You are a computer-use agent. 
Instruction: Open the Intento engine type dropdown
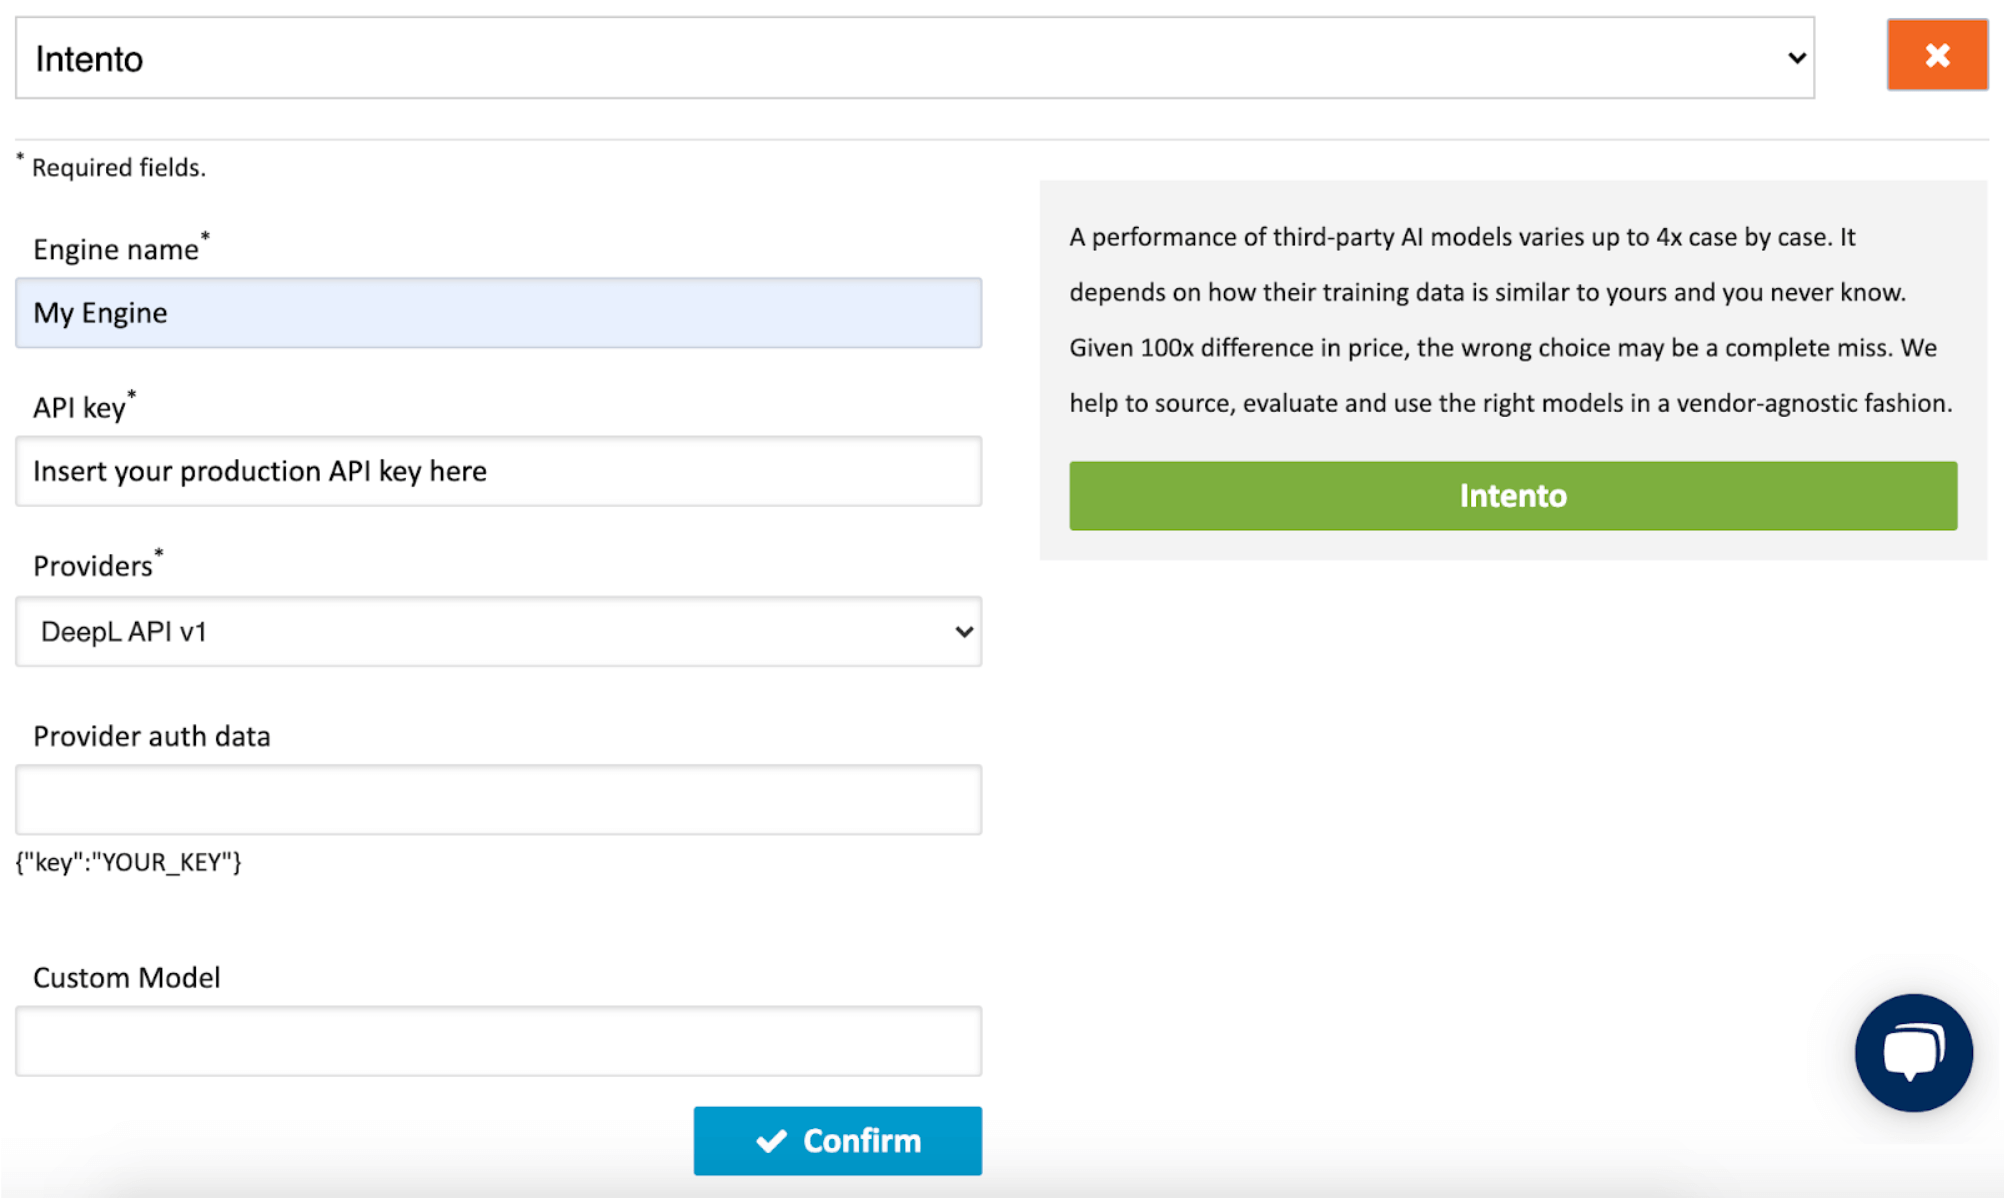[x=914, y=58]
